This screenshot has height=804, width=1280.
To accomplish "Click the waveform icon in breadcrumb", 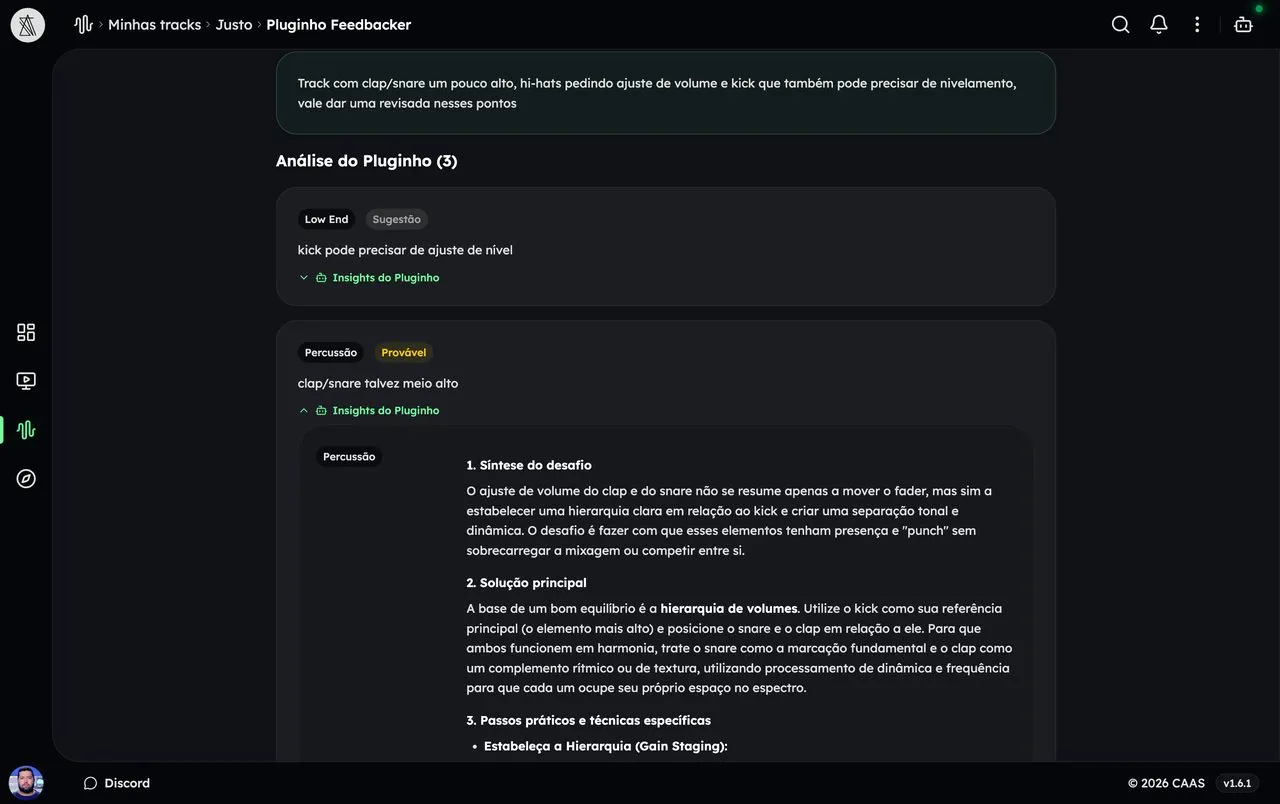I will click(83, 25).
